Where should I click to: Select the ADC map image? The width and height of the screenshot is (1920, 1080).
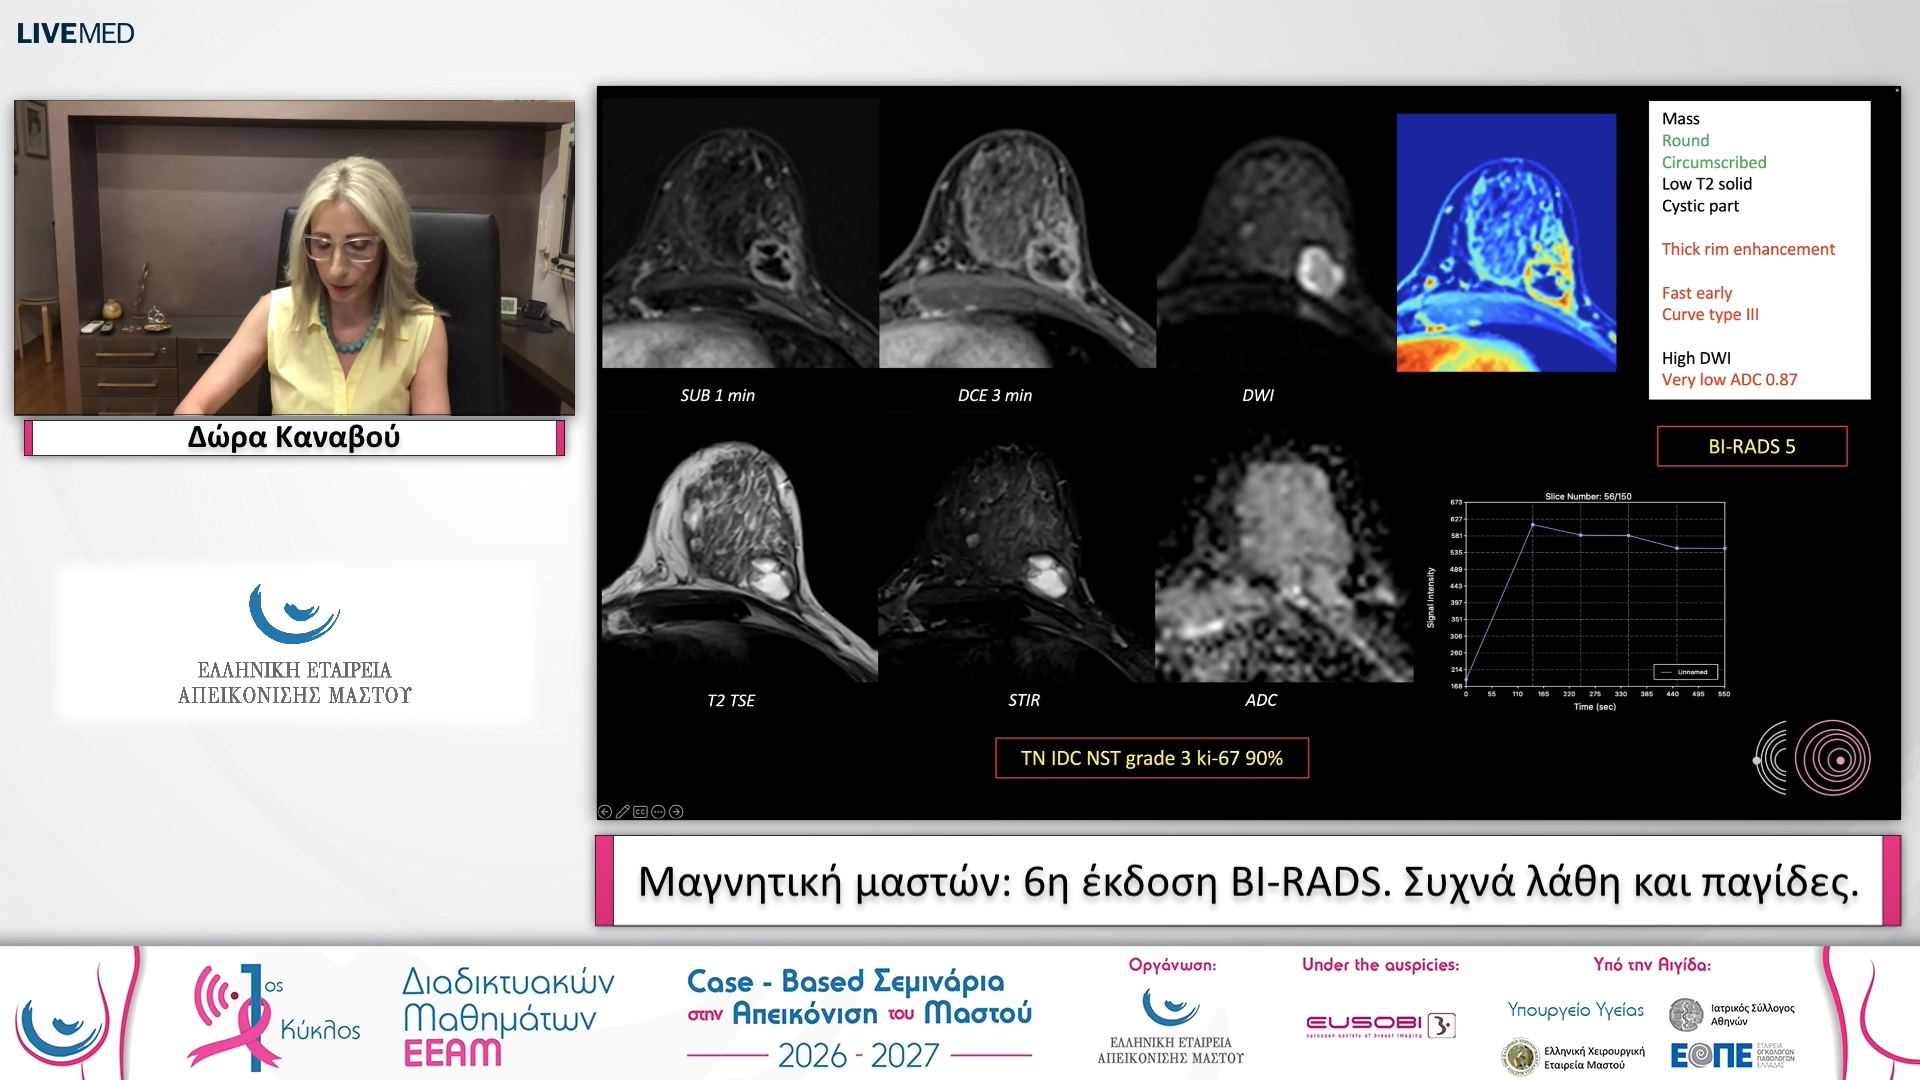pyautogui.click(x=1284, y=558)
